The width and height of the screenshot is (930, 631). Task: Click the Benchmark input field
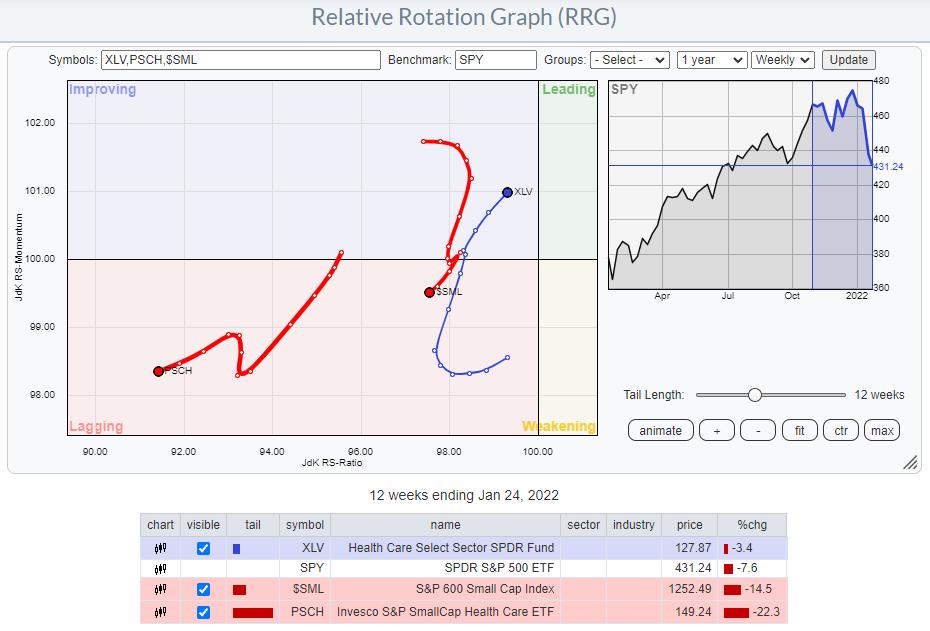[x=496, y=60]
